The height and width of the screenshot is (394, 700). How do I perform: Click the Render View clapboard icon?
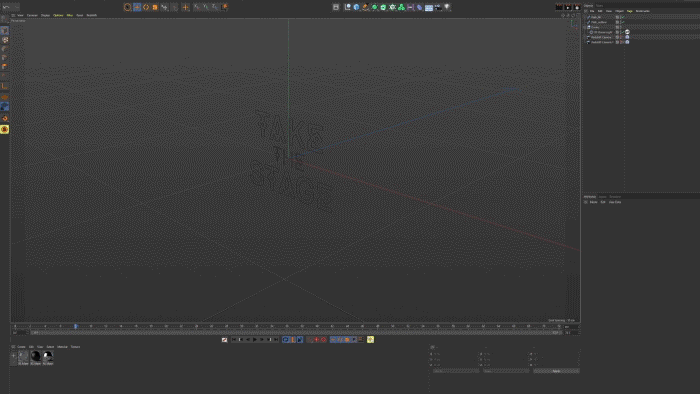tap(559, 7)
